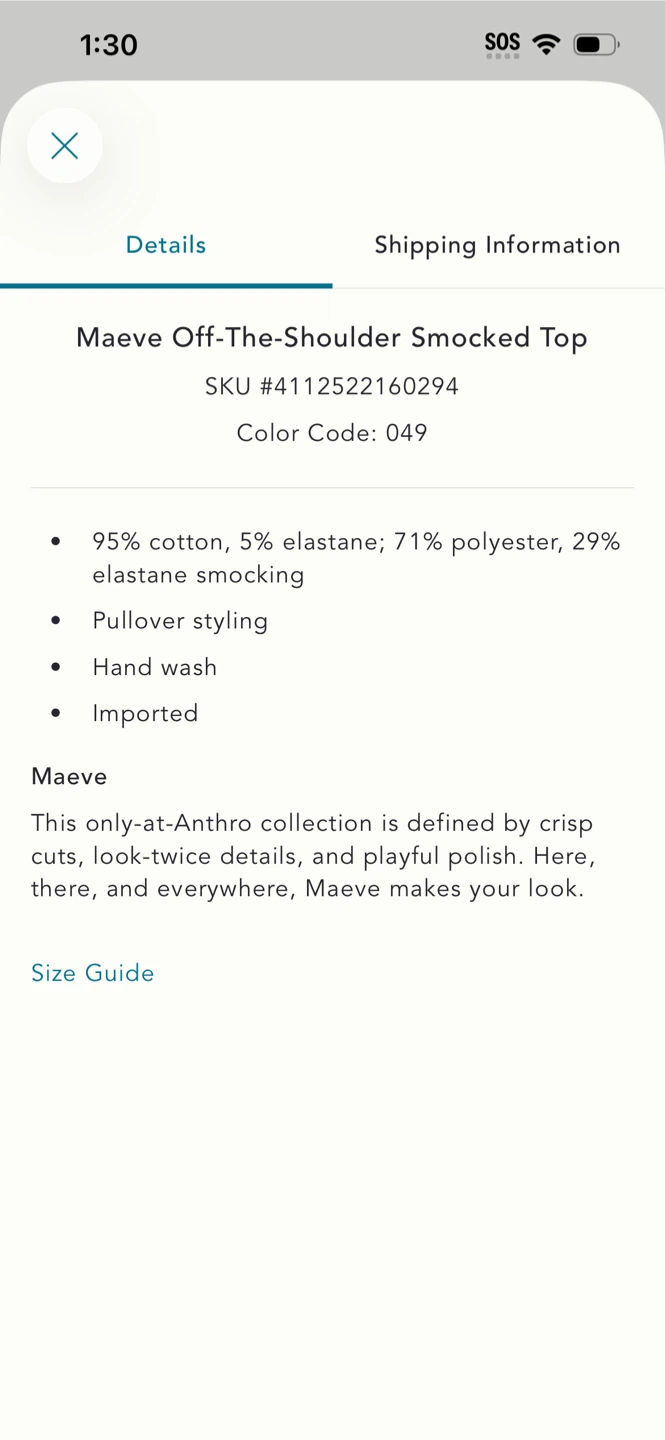Tap the Imported bullet item
665x1440 pixels.
click(145, 713)
